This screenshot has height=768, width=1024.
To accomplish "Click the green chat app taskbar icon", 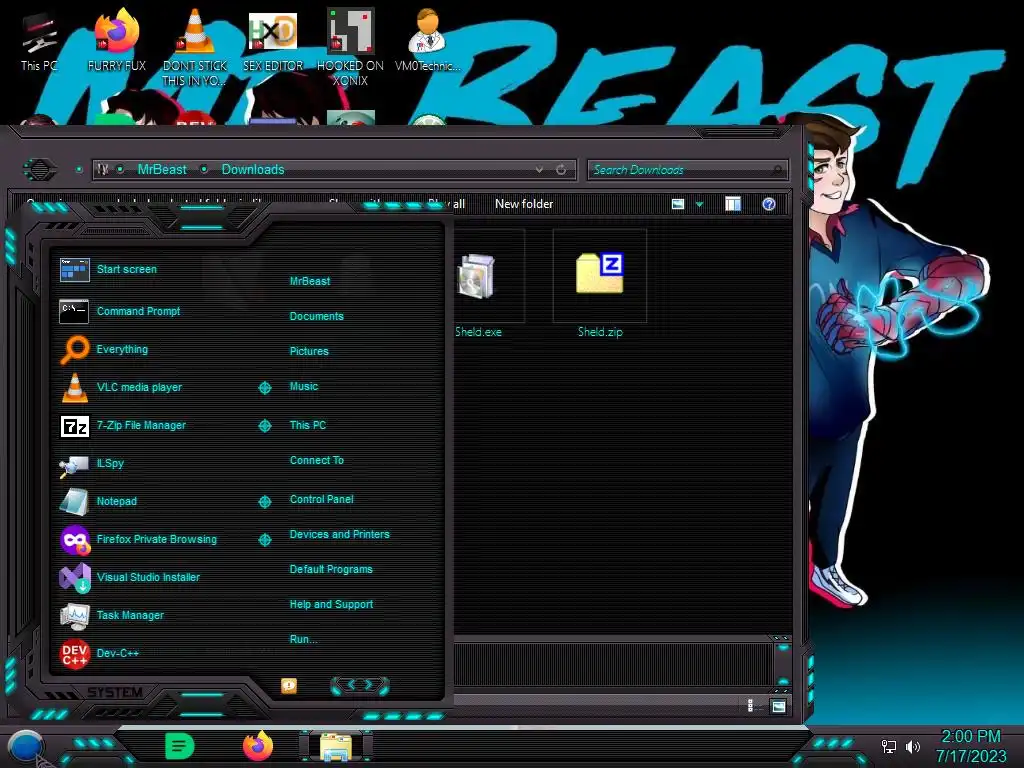I will pos(180,746).
